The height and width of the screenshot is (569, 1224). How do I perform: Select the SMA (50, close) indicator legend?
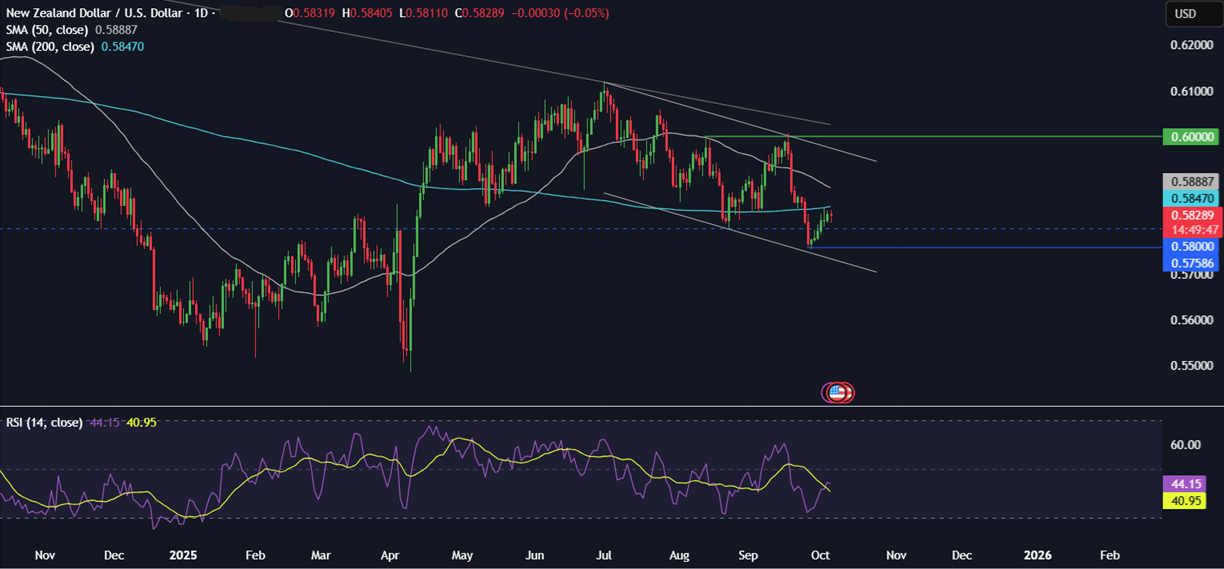(48, 30)
